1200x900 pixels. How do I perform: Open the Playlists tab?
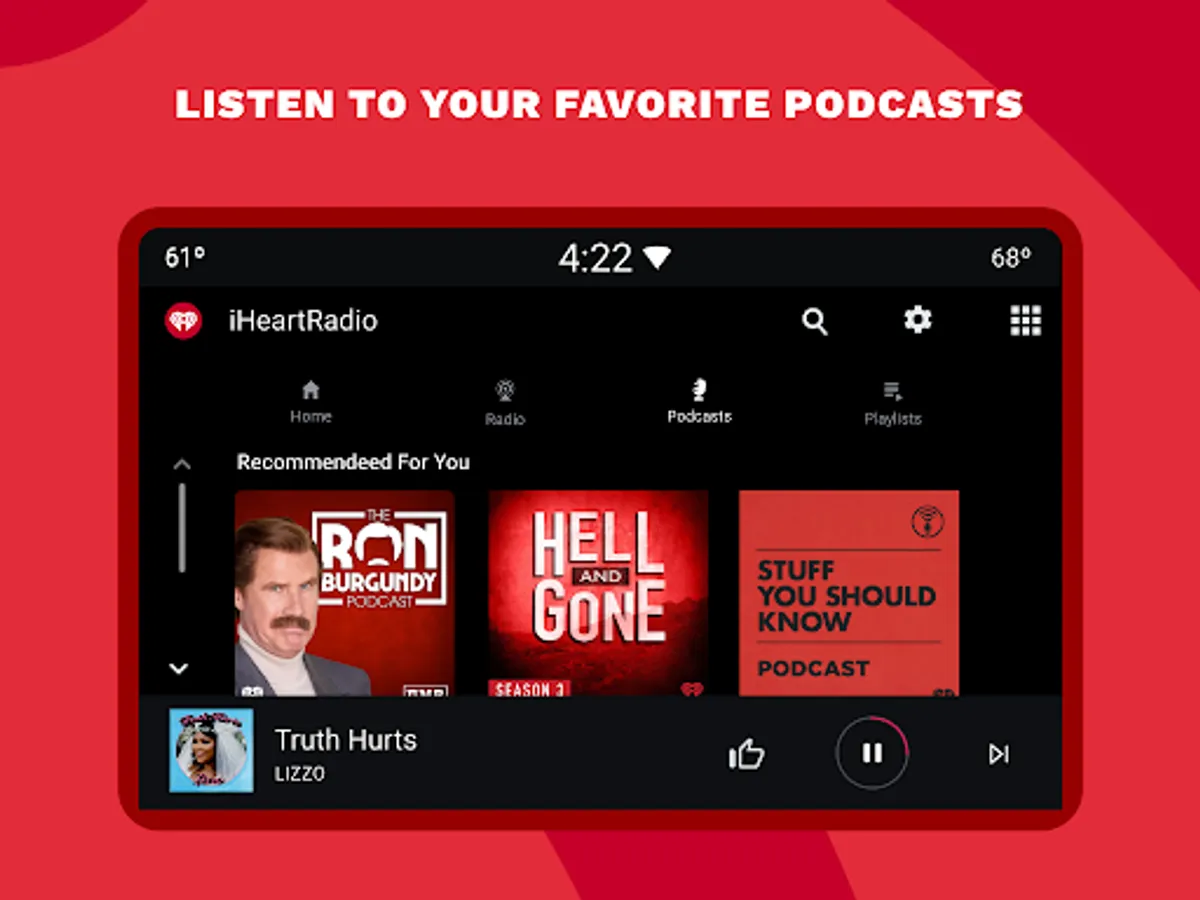click(893, 403)
